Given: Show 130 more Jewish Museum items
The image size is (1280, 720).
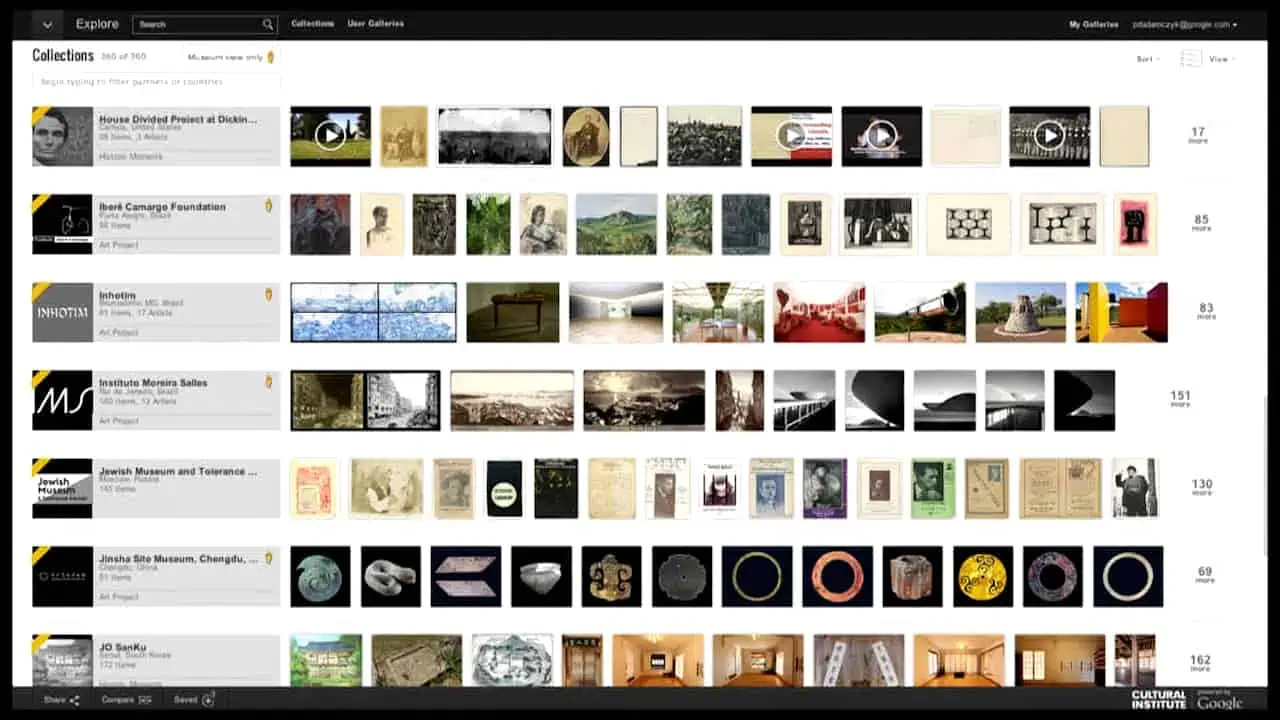Looking at the screenshot, I should coord(1202,487).
